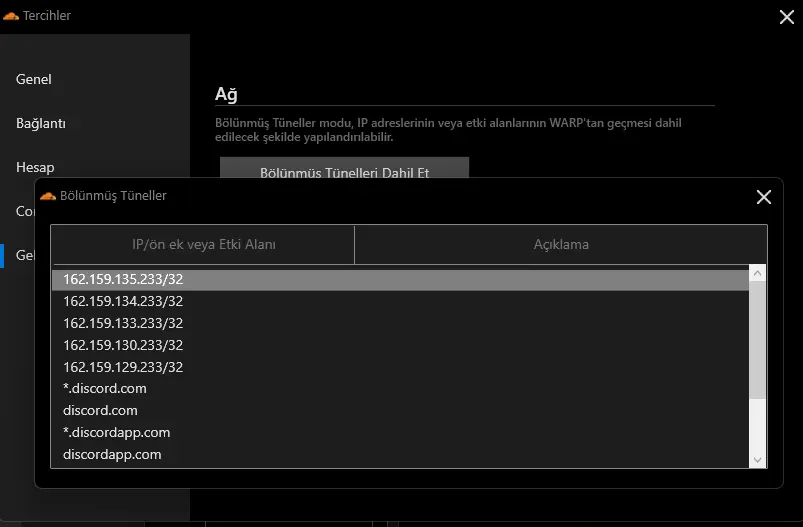Select row 162.159.135.233/32
Screen dimensions: 803x527
(400, 279)
